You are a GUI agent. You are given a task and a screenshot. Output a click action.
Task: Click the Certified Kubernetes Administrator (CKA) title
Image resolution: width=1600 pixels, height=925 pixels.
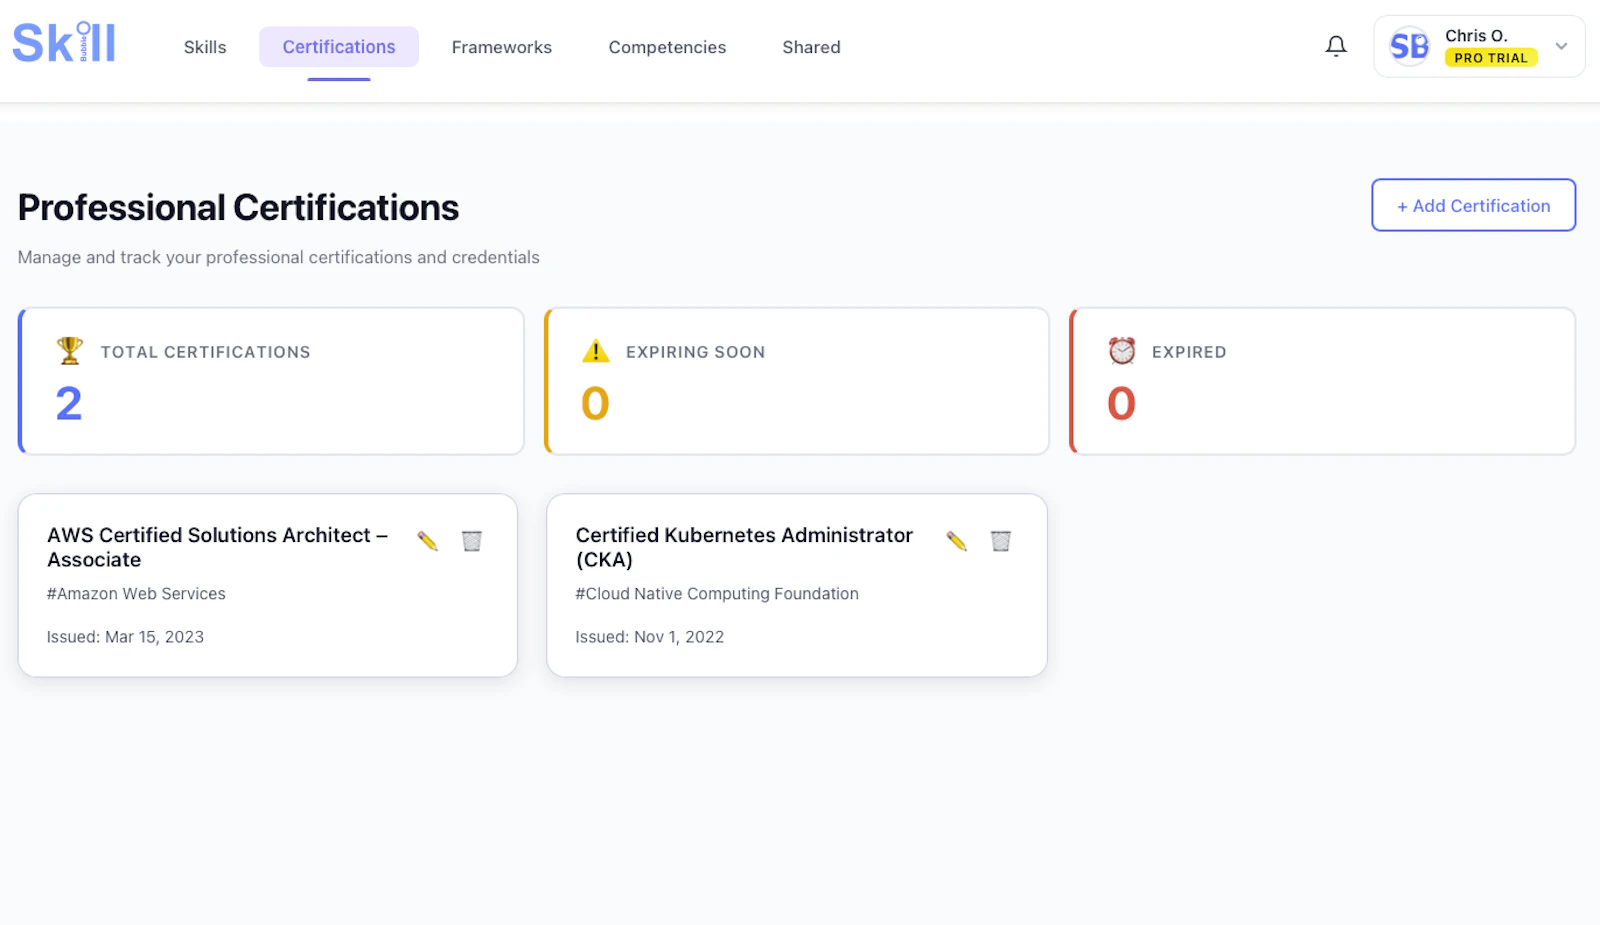(744, 547)
